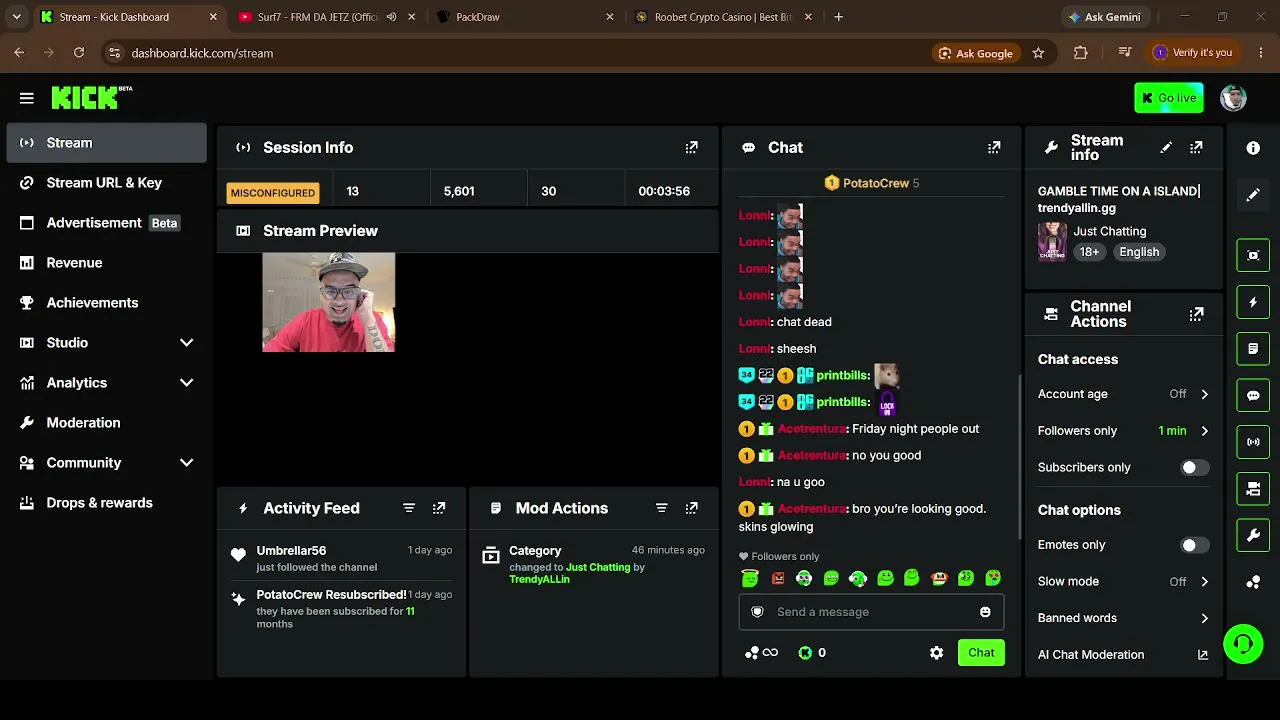
Task: Pop out the Channel Actions panel
Action: 1196,314
